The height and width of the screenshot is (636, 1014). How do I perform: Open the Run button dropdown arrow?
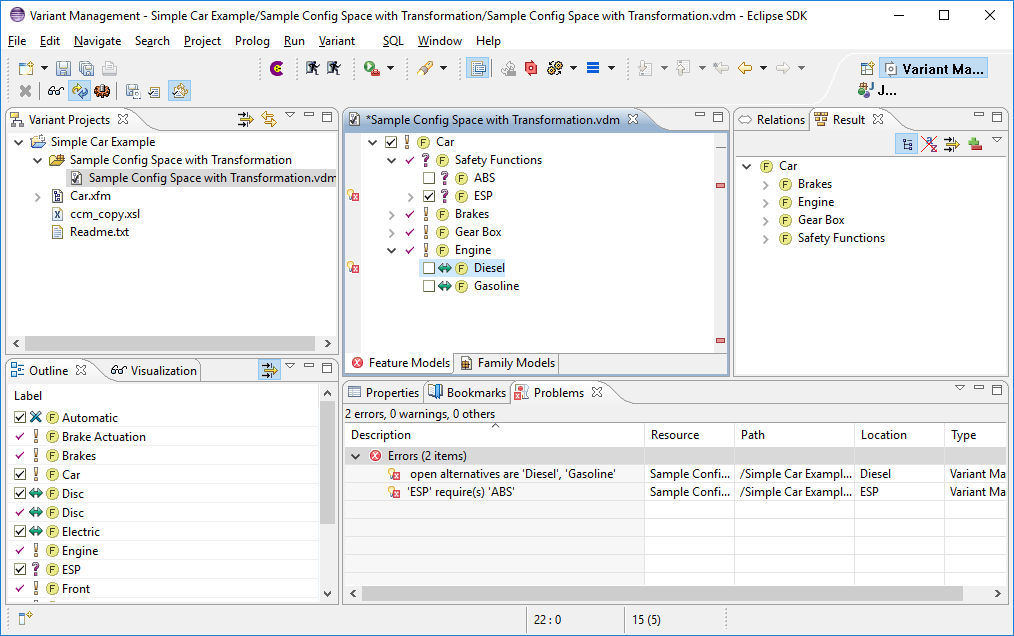point(390,68)
